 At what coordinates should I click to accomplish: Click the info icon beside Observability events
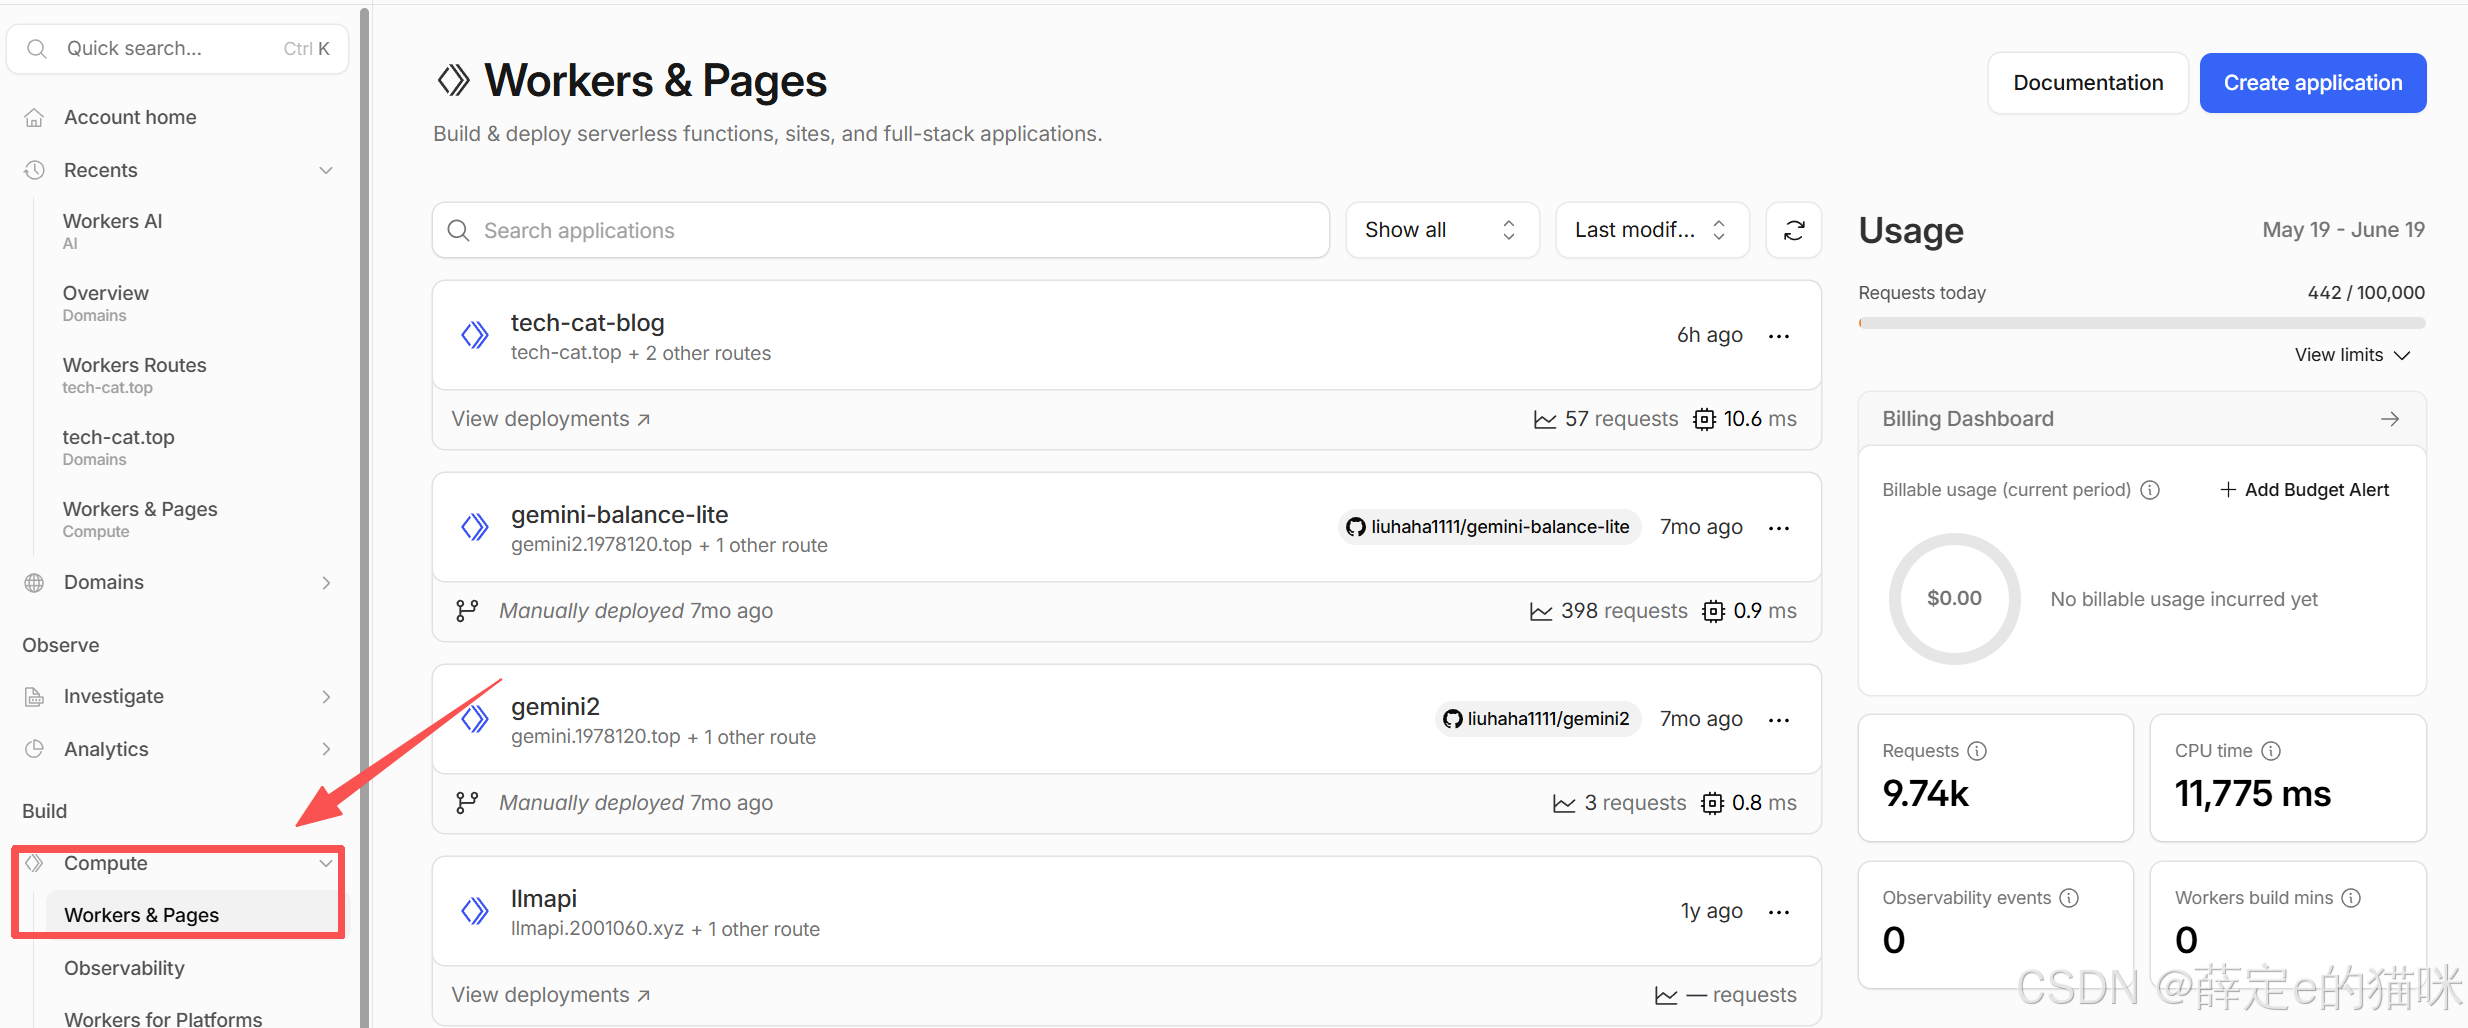tap(2069, 898)
